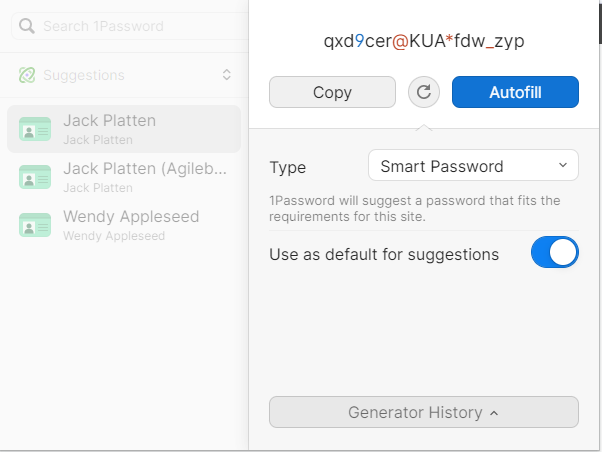Expand the Generator History section
Viewport: 602px width, 452px height.
coord(424,412)
